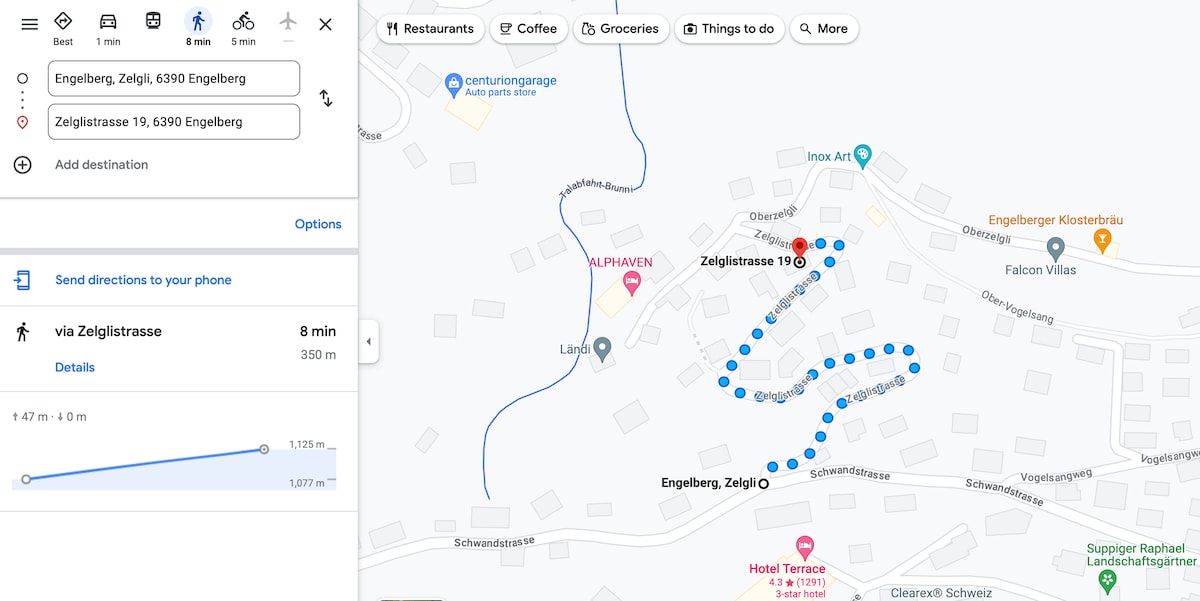Screen dimensions: 1200x601
Task: Select flights mode airplane icon
Action: point(288,21)
